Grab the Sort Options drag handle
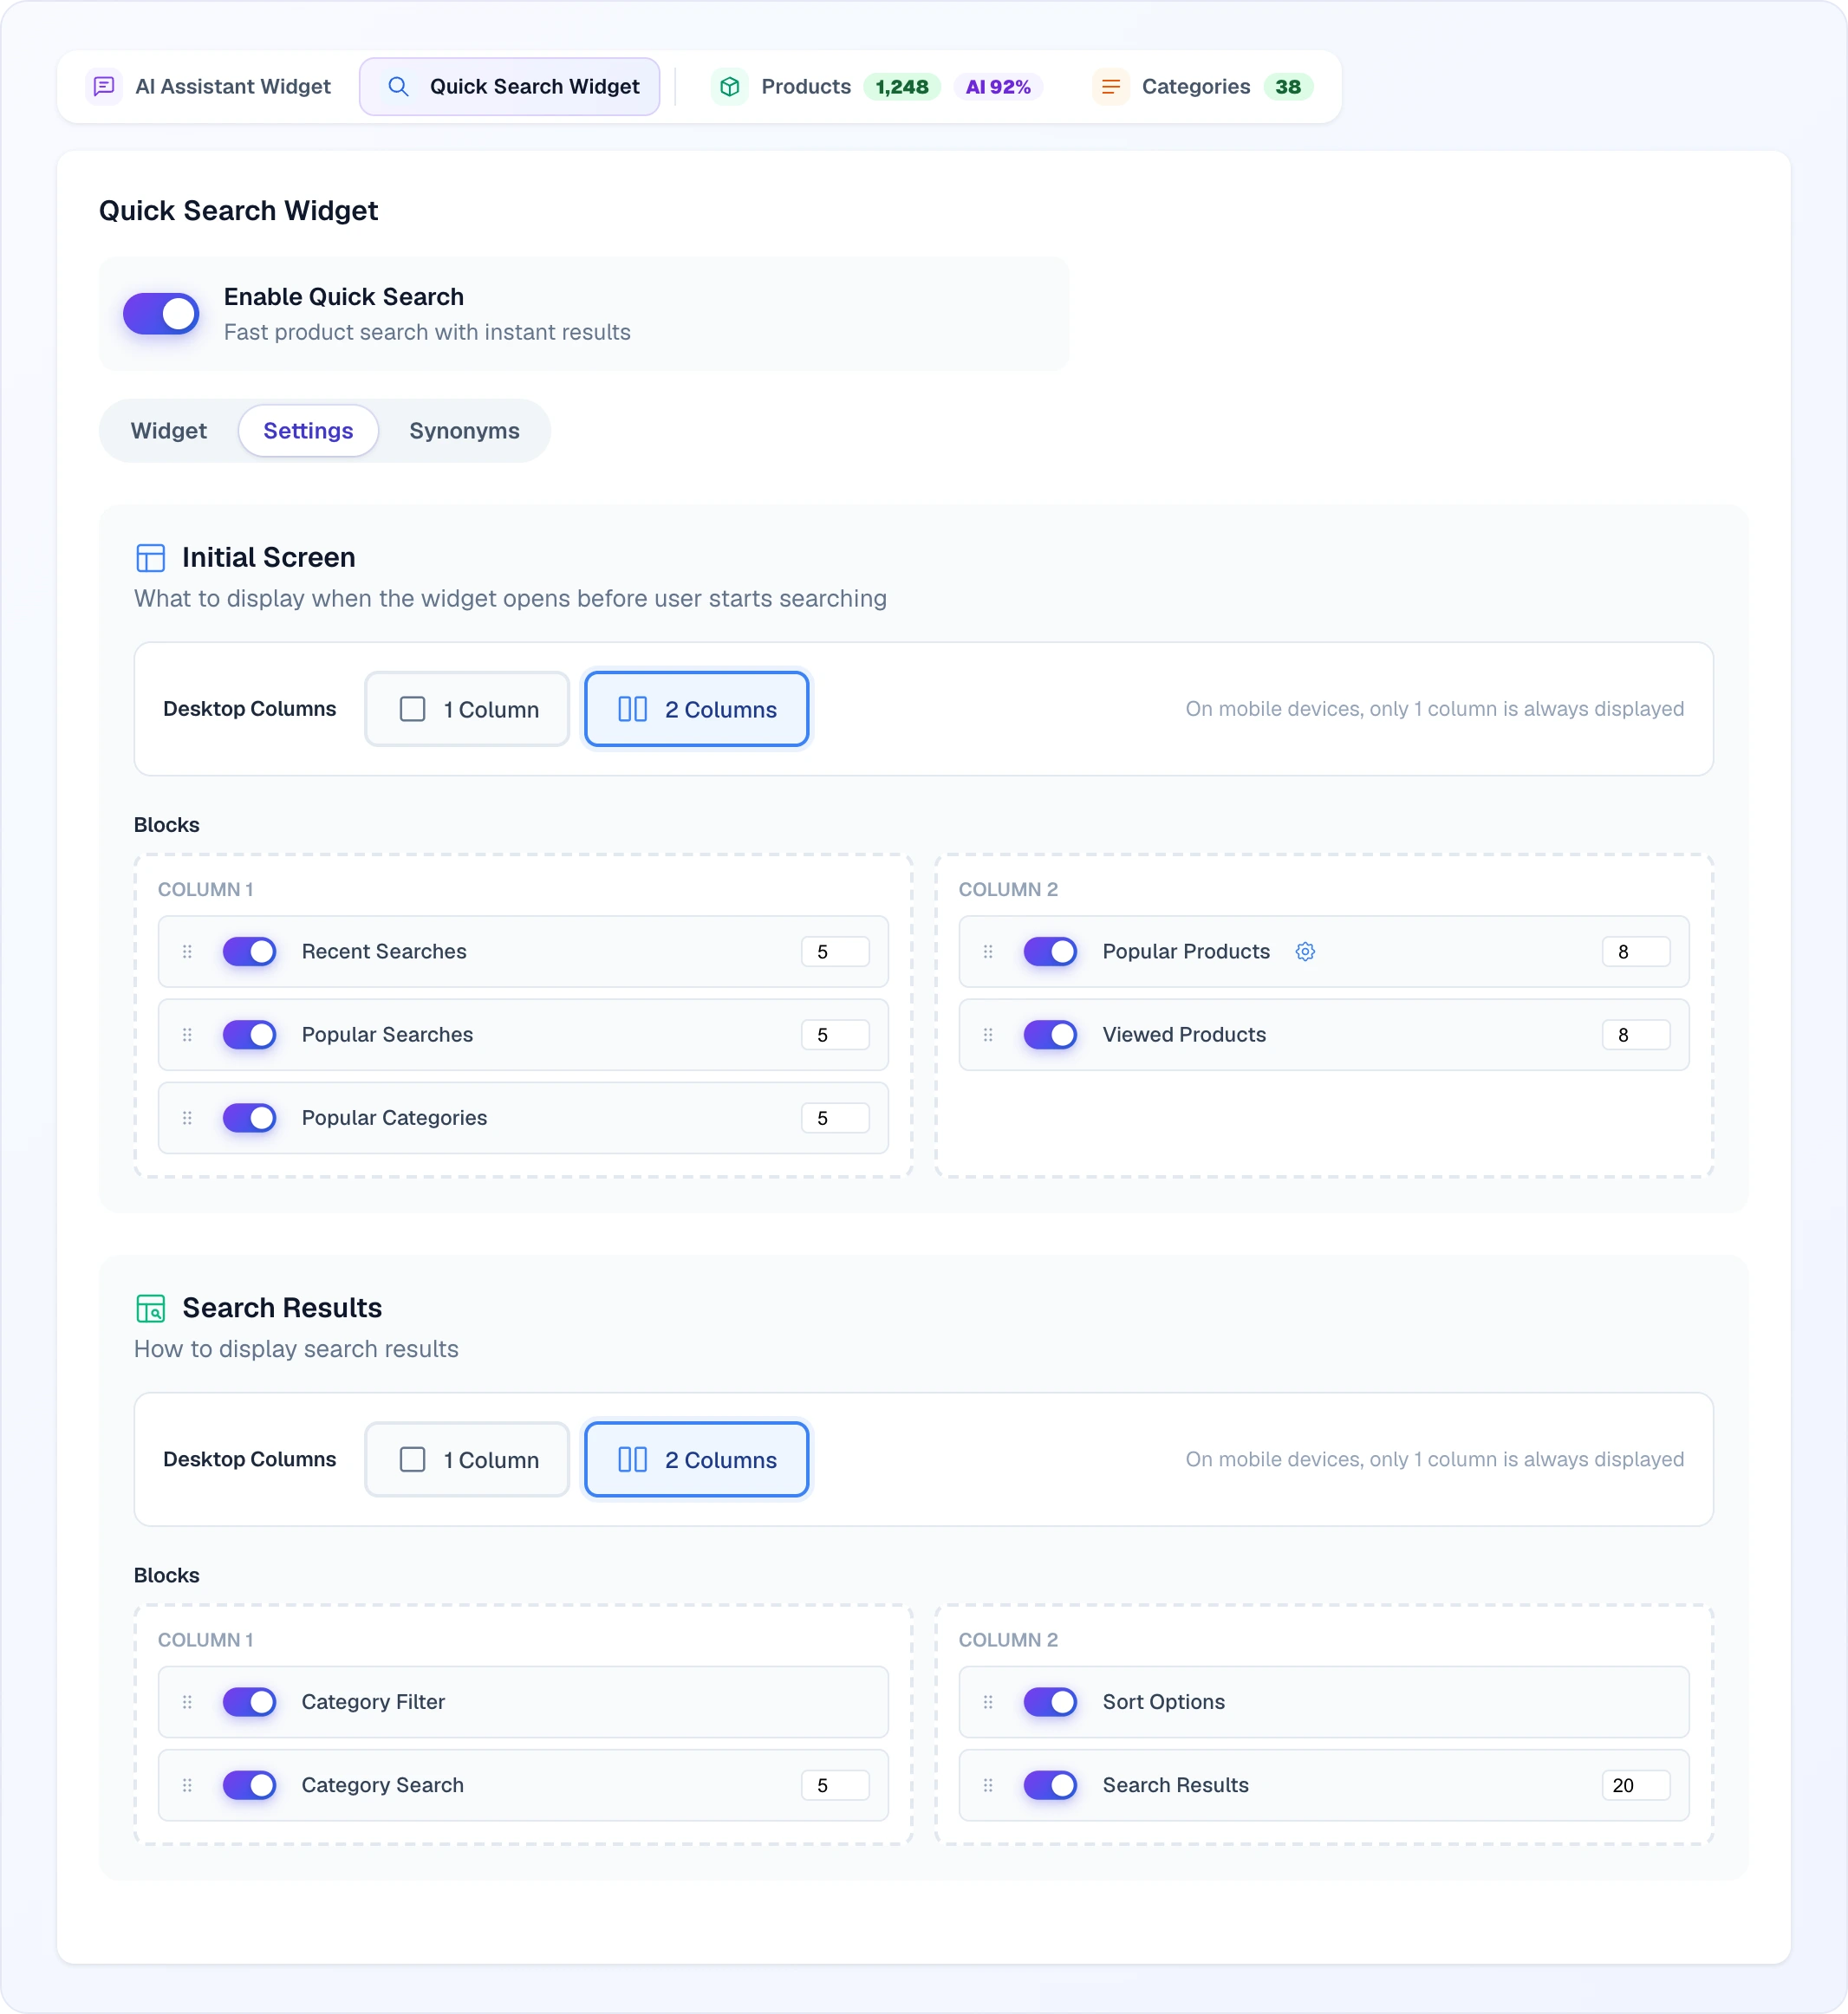 [988, 1701]
